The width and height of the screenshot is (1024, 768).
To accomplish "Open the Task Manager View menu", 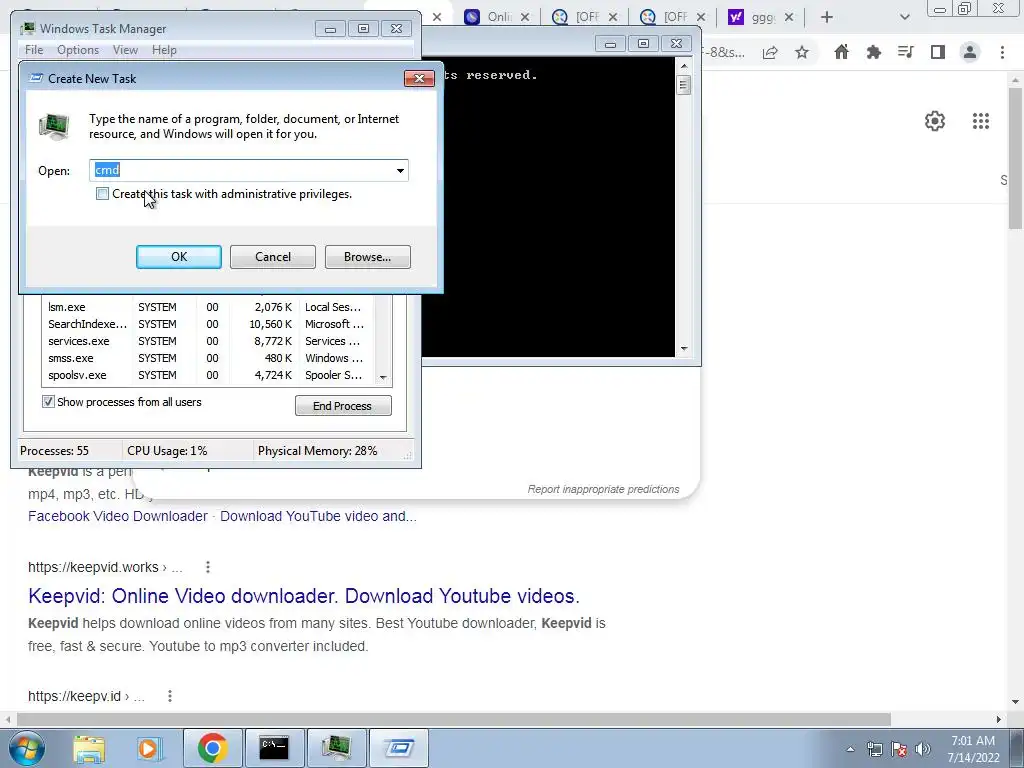I will (125, 50).
